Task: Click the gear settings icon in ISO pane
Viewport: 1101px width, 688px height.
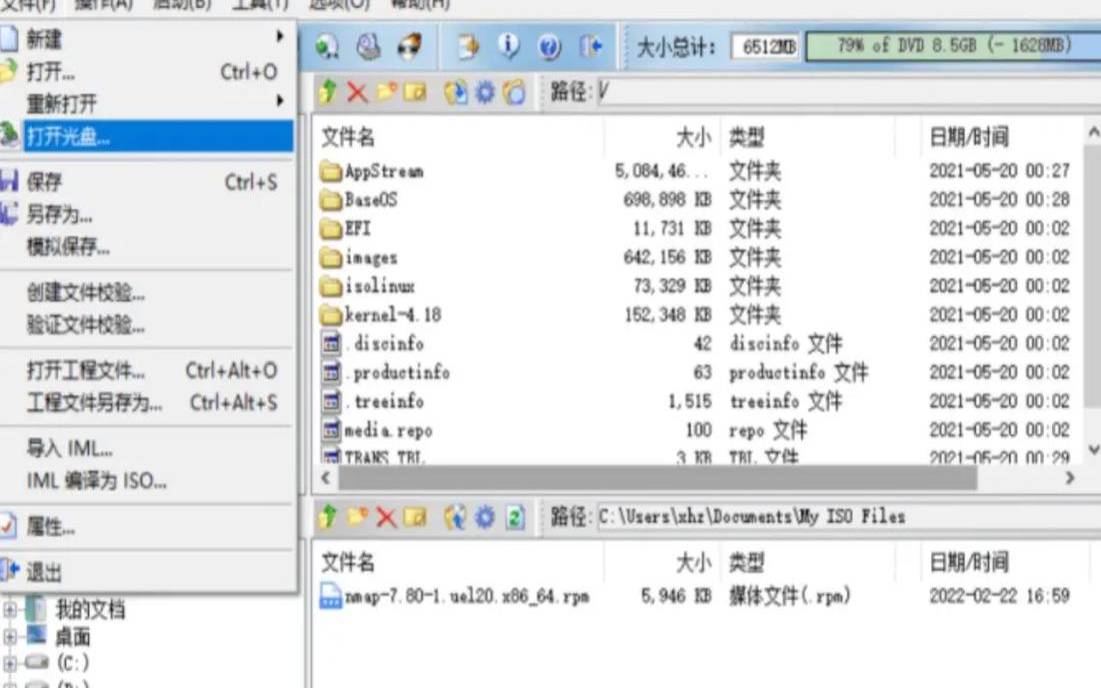Action: [485, 93]
